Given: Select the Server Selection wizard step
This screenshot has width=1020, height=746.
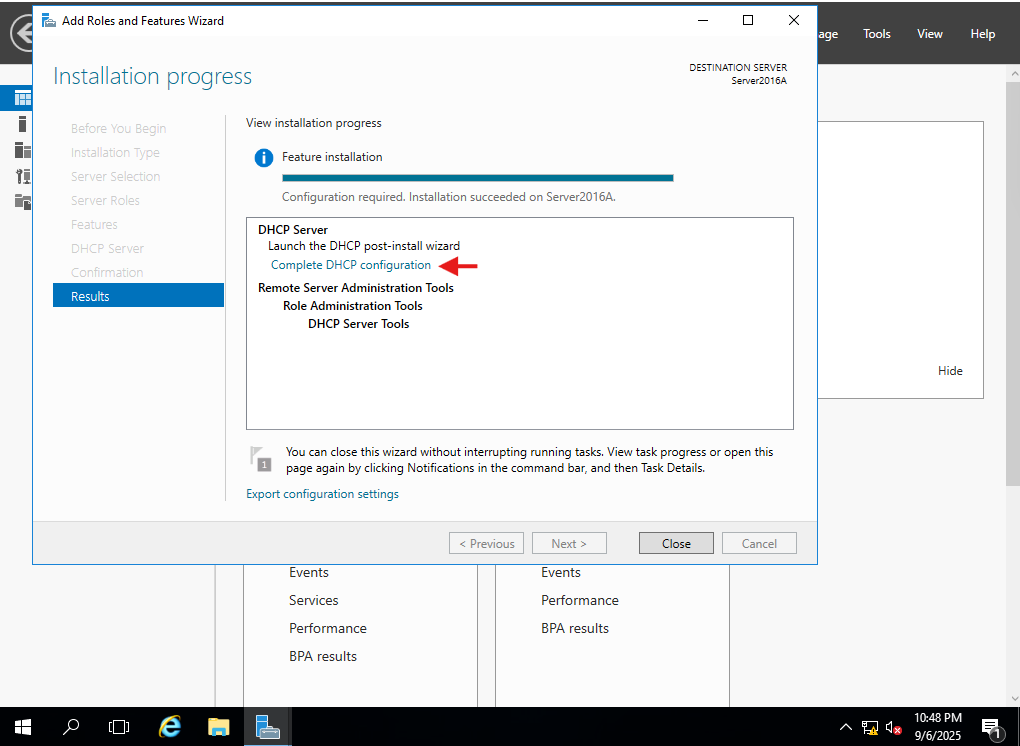Looking at the screenshot, I should 115,176.
